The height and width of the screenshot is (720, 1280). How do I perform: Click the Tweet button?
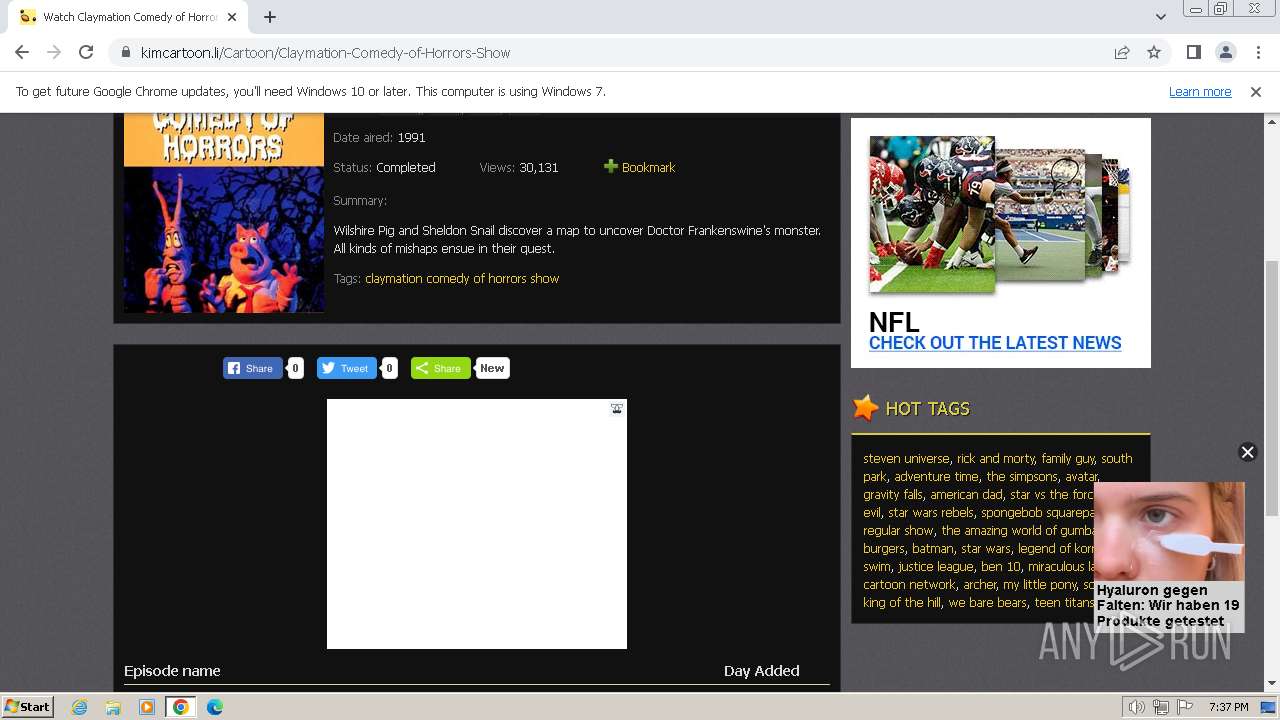(346, 368)
